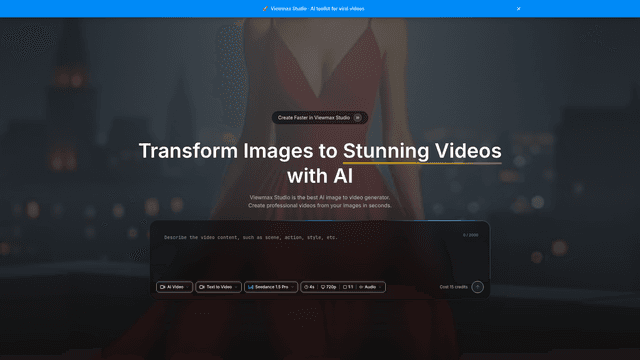Click the 1:1 aspect ratio setting
Image resolution: width=640 pixels, height=360 pixels.
point(348,287)
